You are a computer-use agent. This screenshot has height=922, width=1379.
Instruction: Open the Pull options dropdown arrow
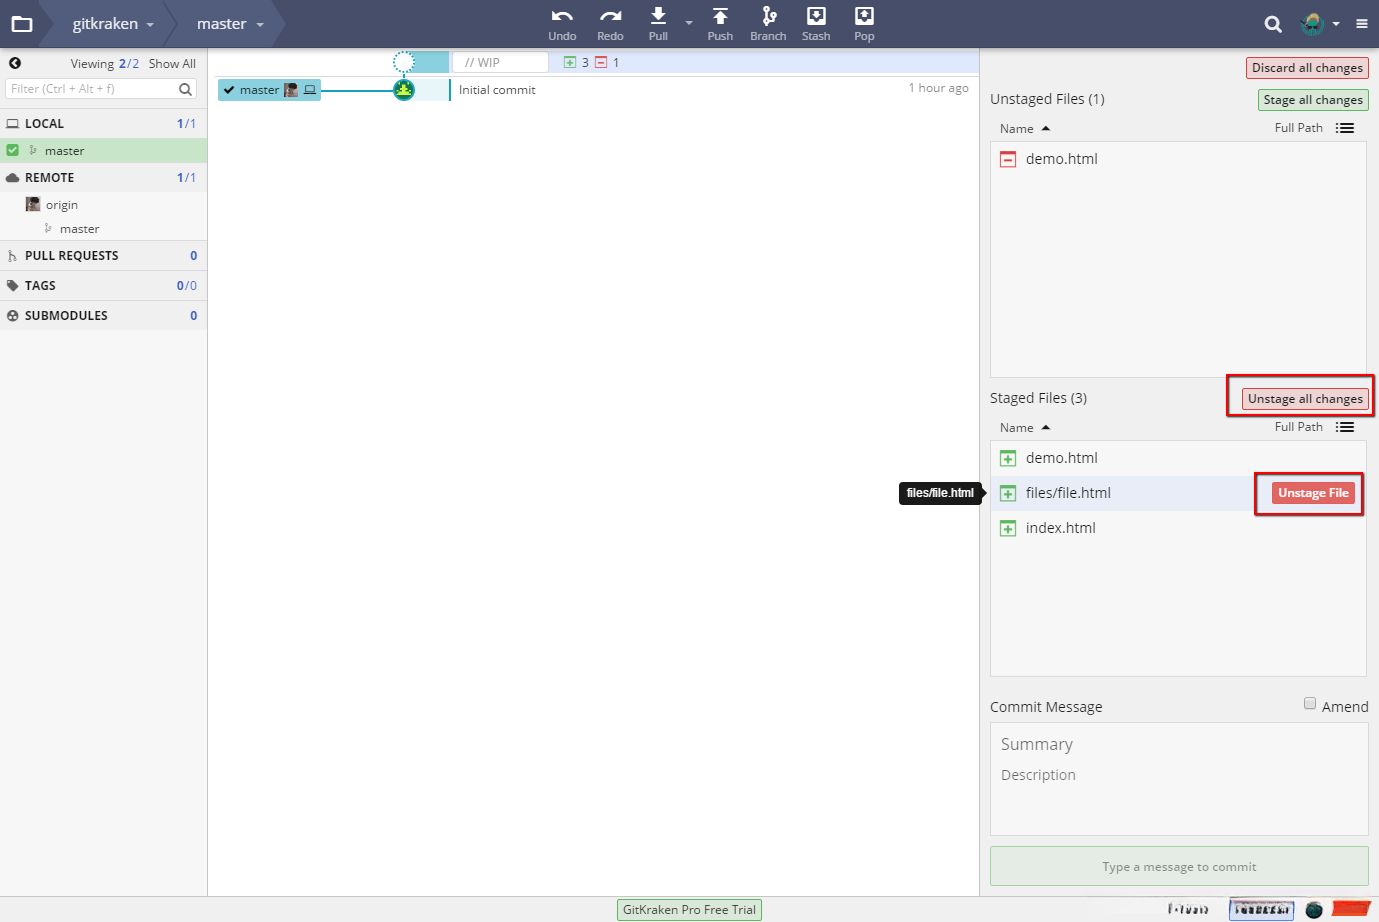[x=689, y=23]
